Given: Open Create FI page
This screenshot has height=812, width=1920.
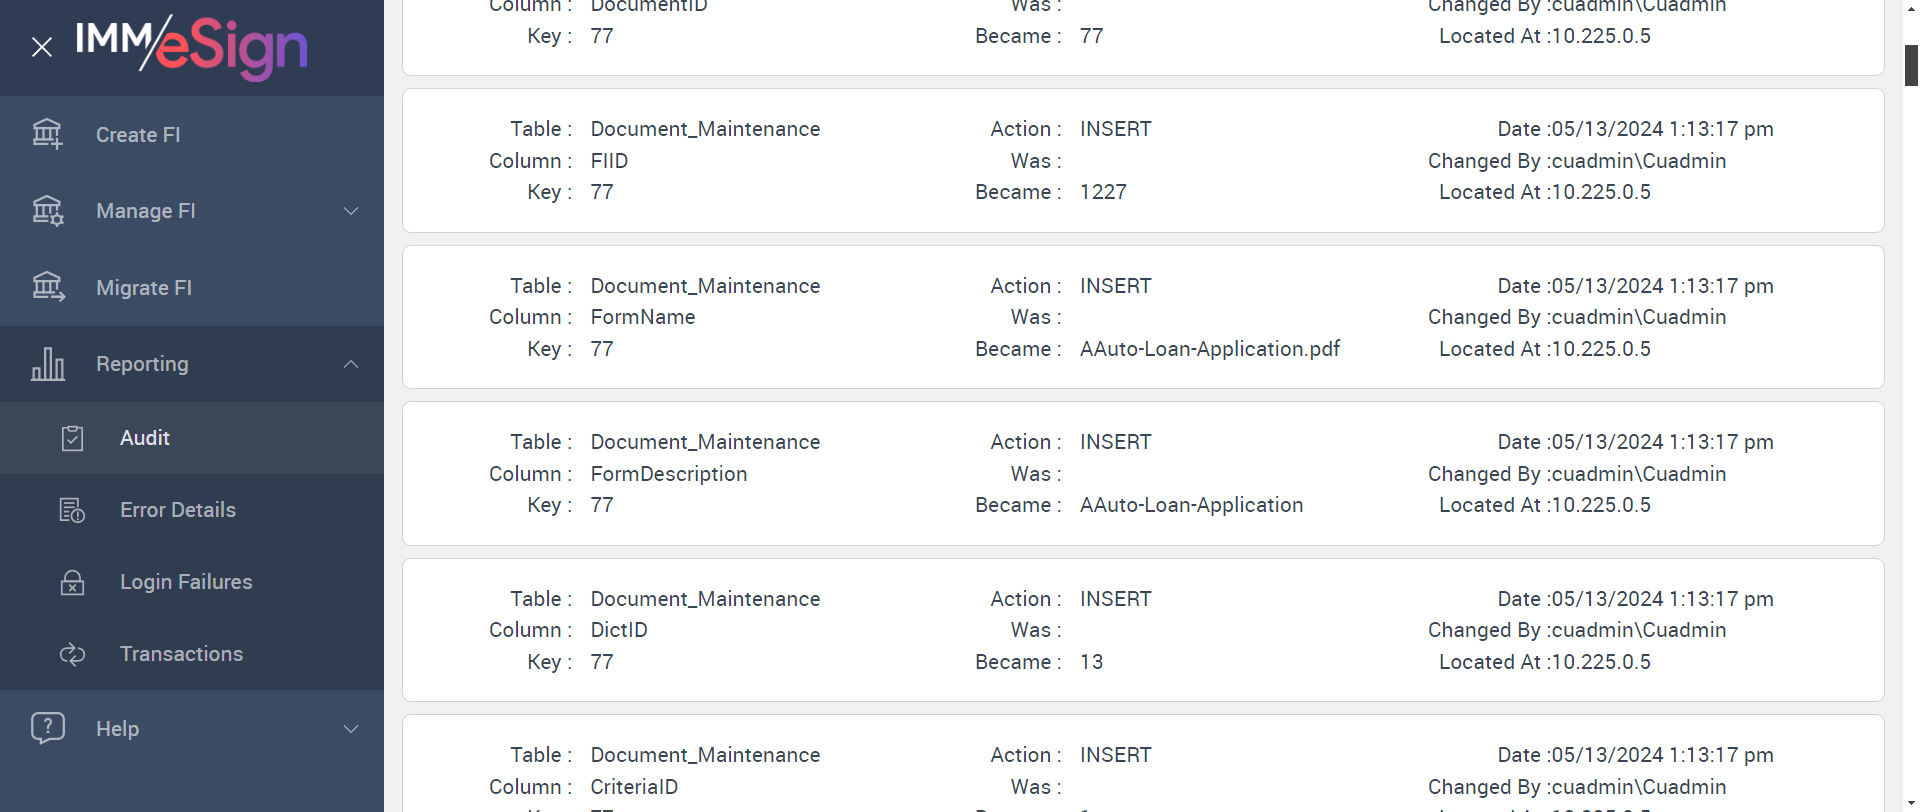Looking at the screenshot, I should click(x=138, y=135).
